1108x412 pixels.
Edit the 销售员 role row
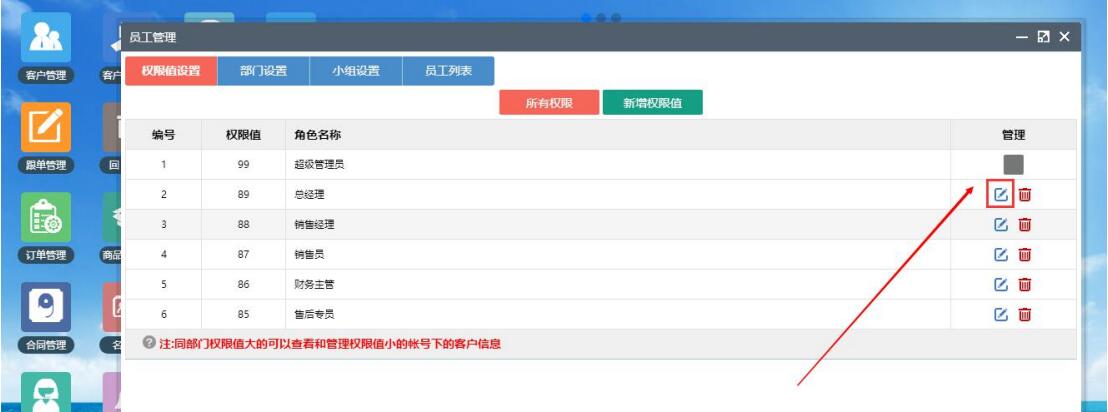point(1000,254)
